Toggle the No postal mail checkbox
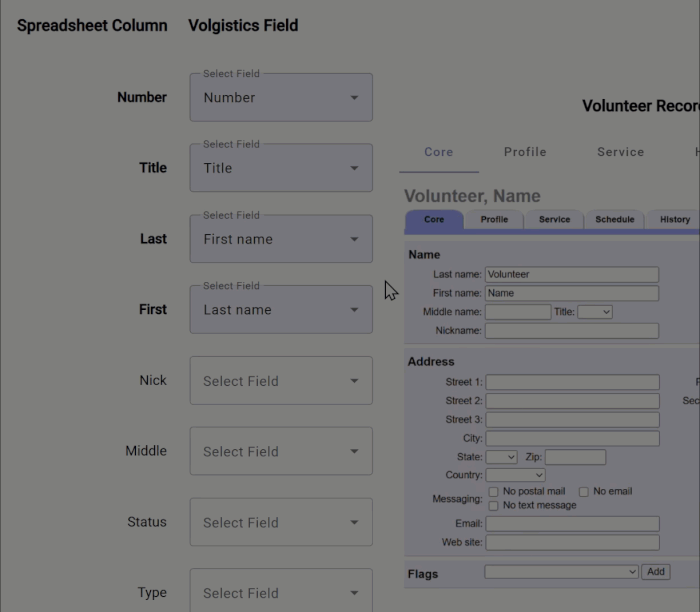Screen dimensions: 700x612 click(x=494, y=492)
